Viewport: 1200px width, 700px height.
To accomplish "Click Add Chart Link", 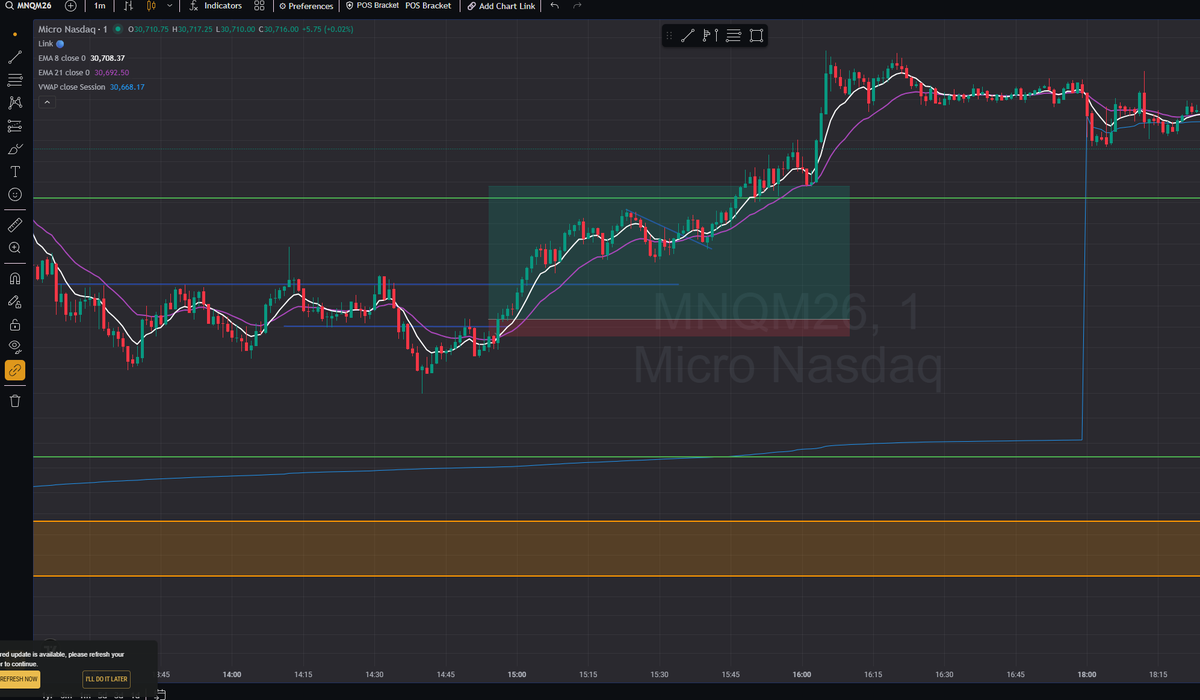I will click(x=501, y=6).
